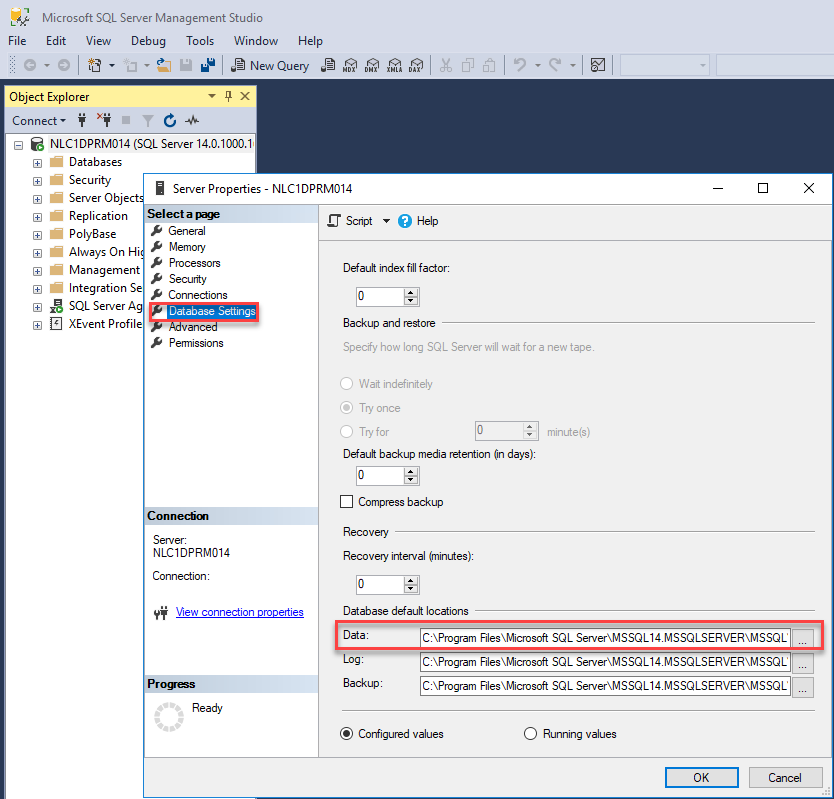Select the Try once radio button
This screenshot has width=834, height=799.
pos(346,407)
